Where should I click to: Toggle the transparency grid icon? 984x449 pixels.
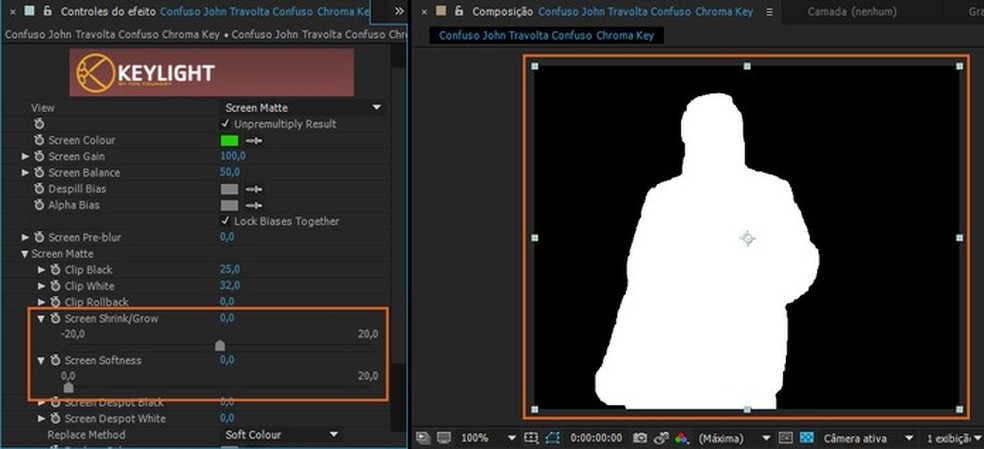806,438
